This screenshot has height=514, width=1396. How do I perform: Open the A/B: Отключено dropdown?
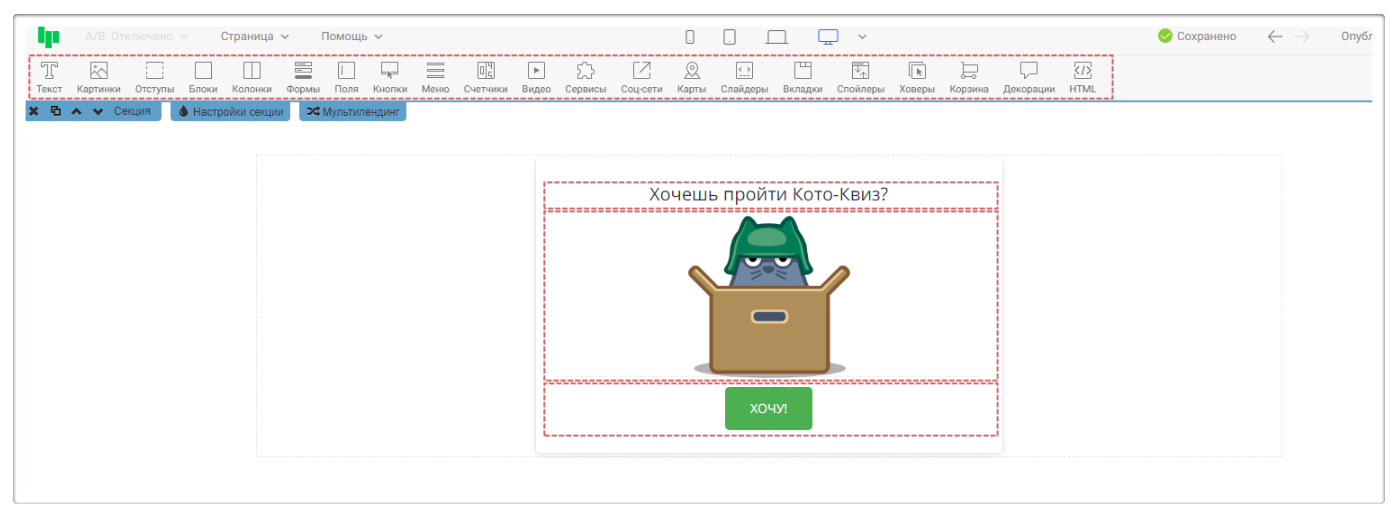pyautogui.click(x=136, y=36)
